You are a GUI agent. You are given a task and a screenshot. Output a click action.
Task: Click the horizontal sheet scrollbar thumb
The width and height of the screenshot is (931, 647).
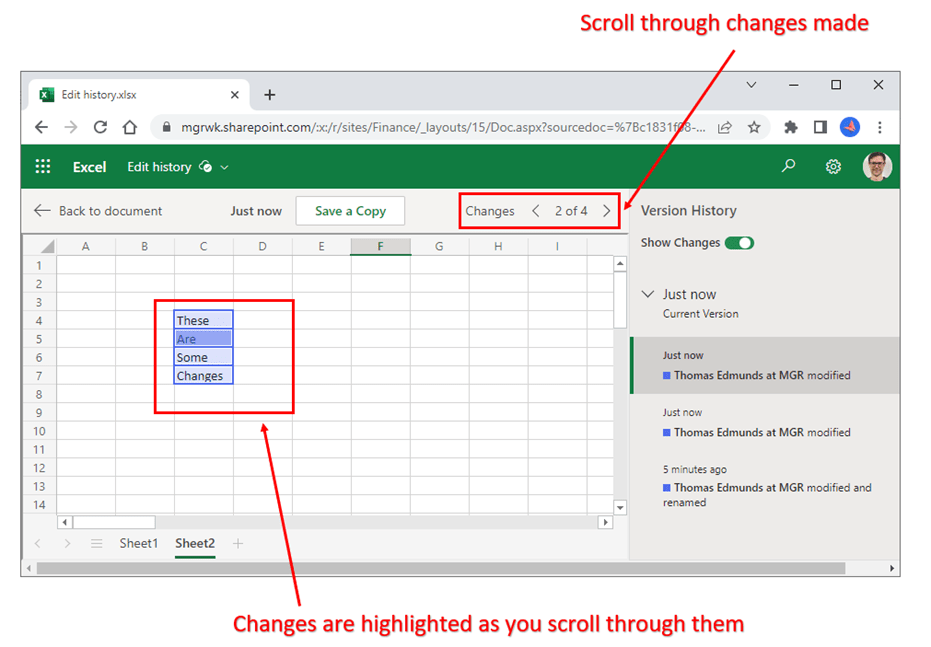tap(114, 522)
